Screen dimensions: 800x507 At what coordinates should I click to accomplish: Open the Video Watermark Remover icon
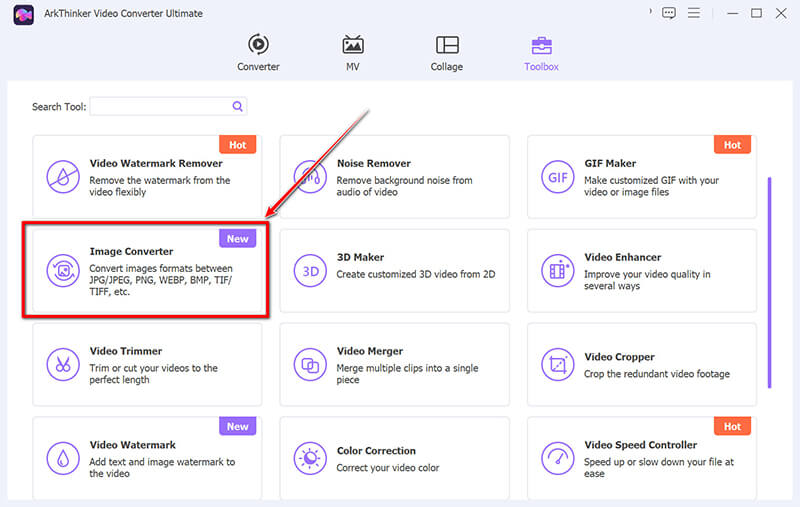click(x=63, y=177)
